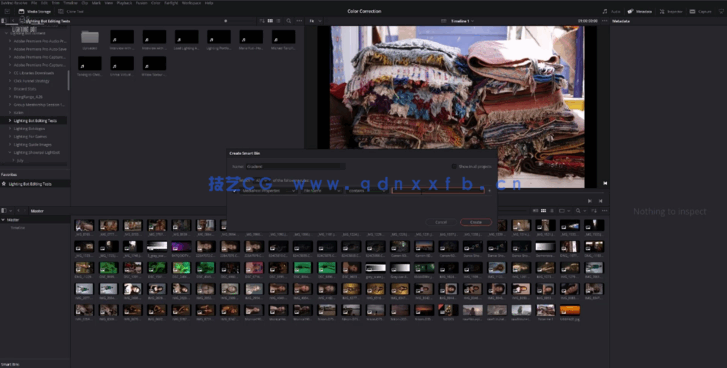Expand the Adobe Premiere Pro Auto-Save folder

[10, 49]
